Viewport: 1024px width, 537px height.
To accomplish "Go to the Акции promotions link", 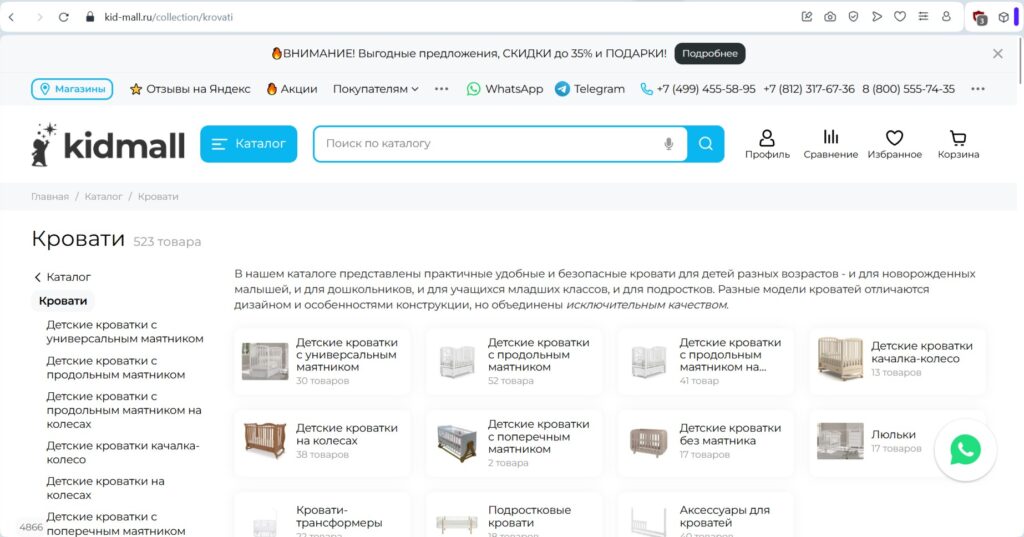I will [292, 89].
